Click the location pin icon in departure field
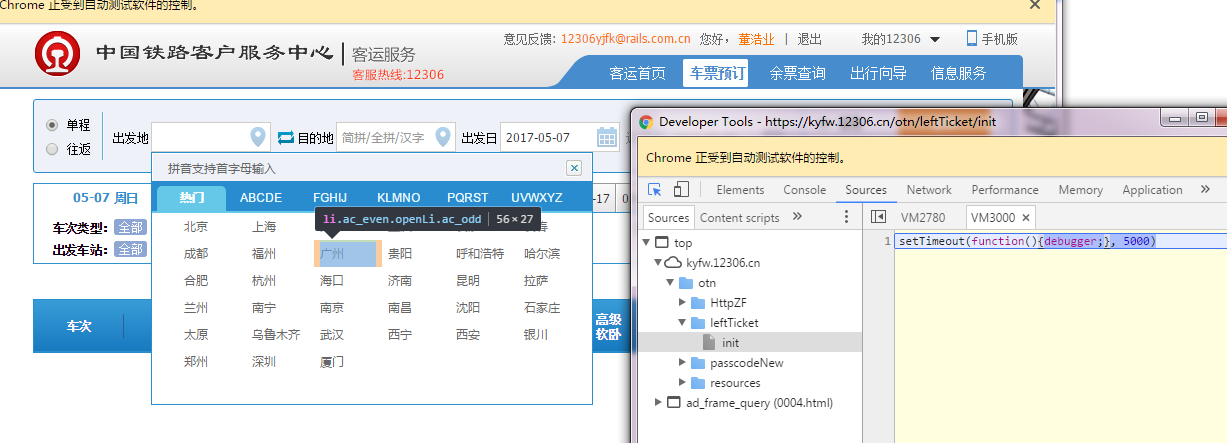1227x443 pixels. click(258, 137)
